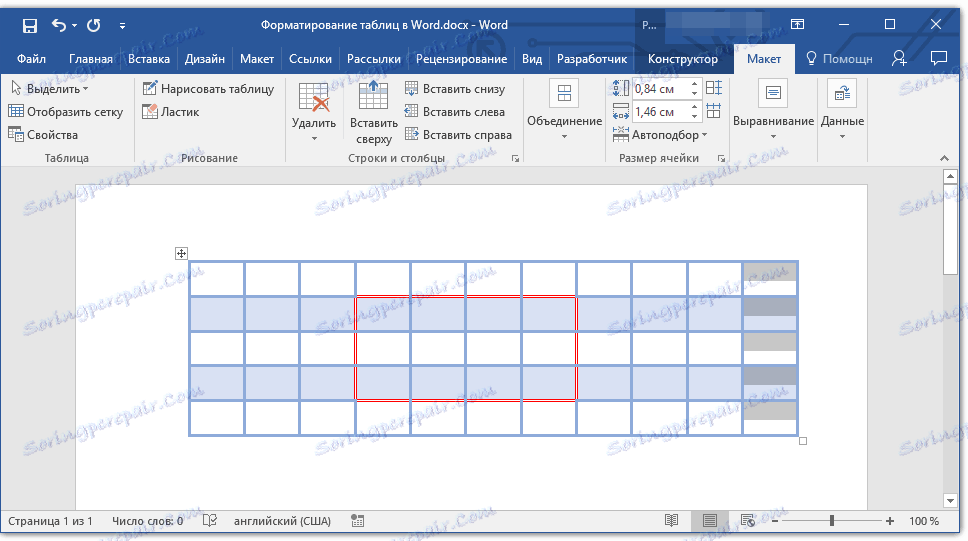
Task: Click Вставить справа
Action: pos(458,135)
